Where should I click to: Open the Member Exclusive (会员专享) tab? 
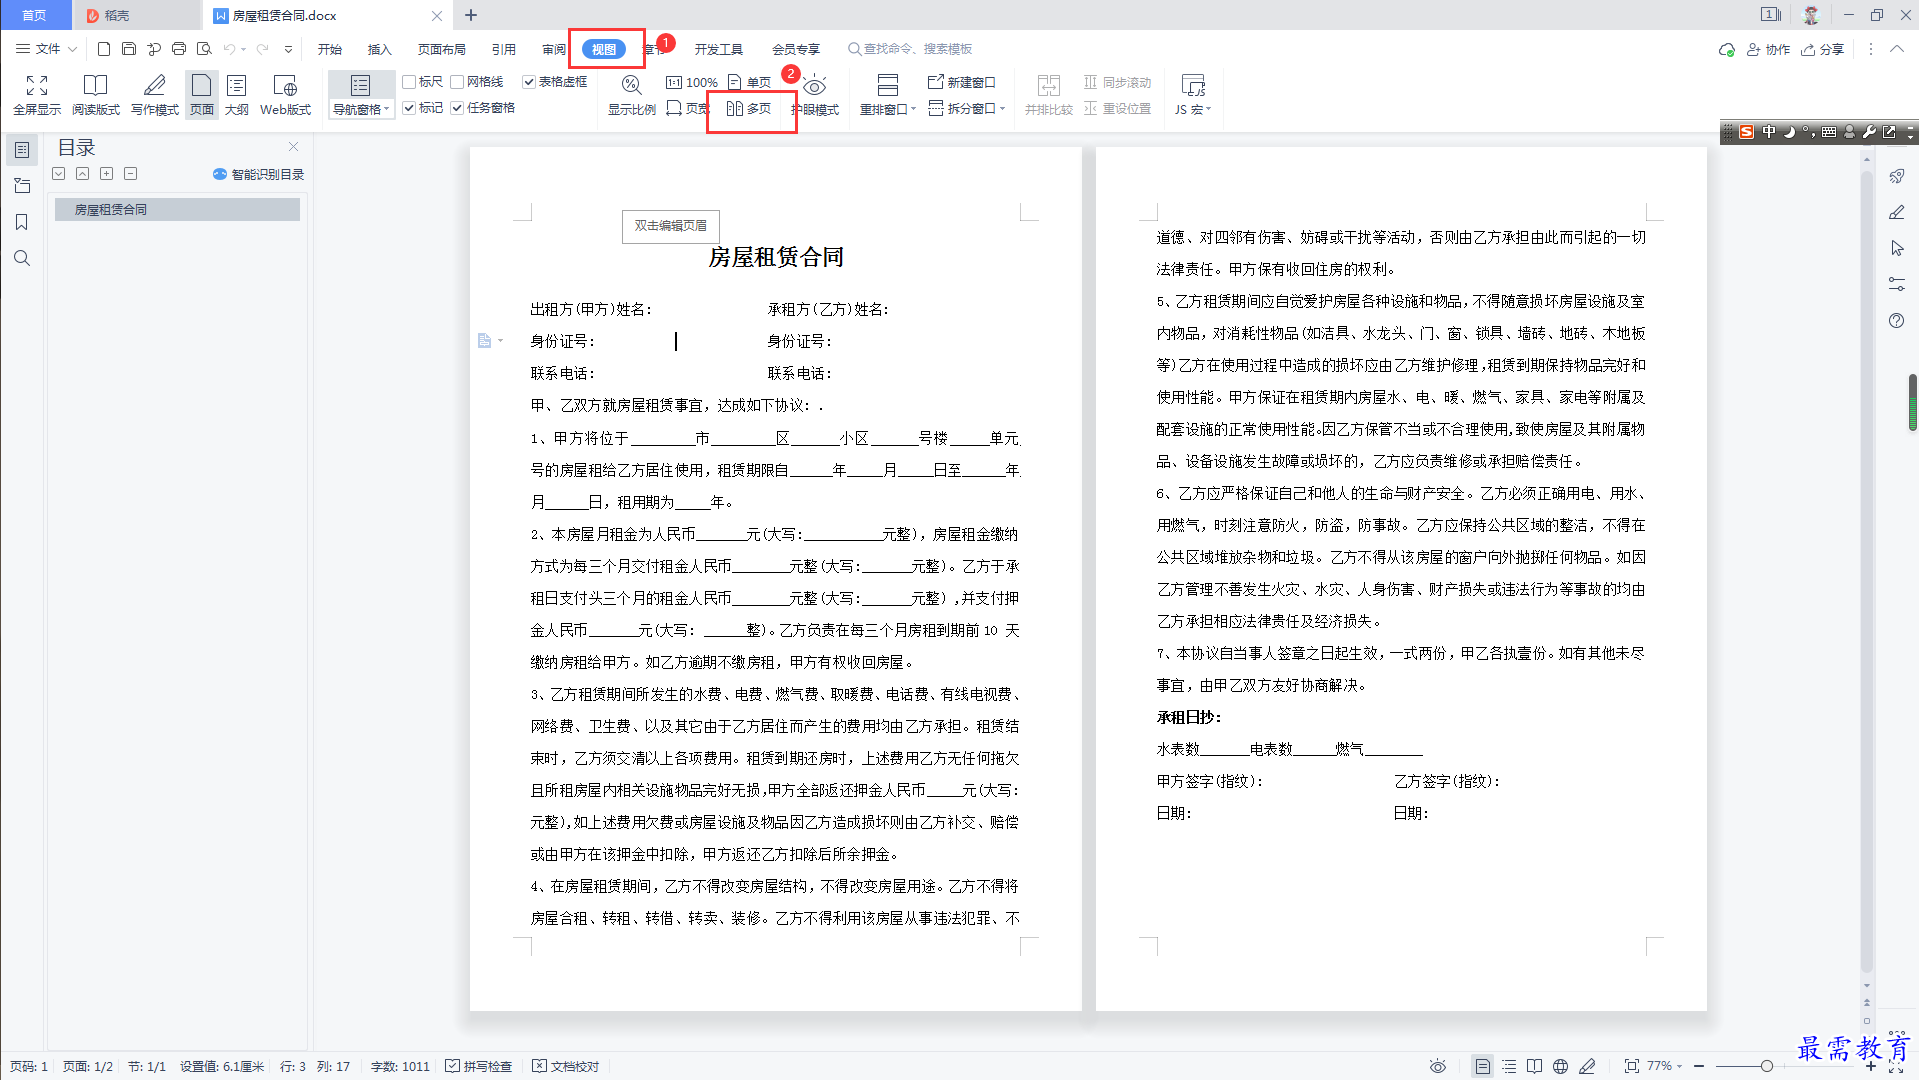[796, 49]
